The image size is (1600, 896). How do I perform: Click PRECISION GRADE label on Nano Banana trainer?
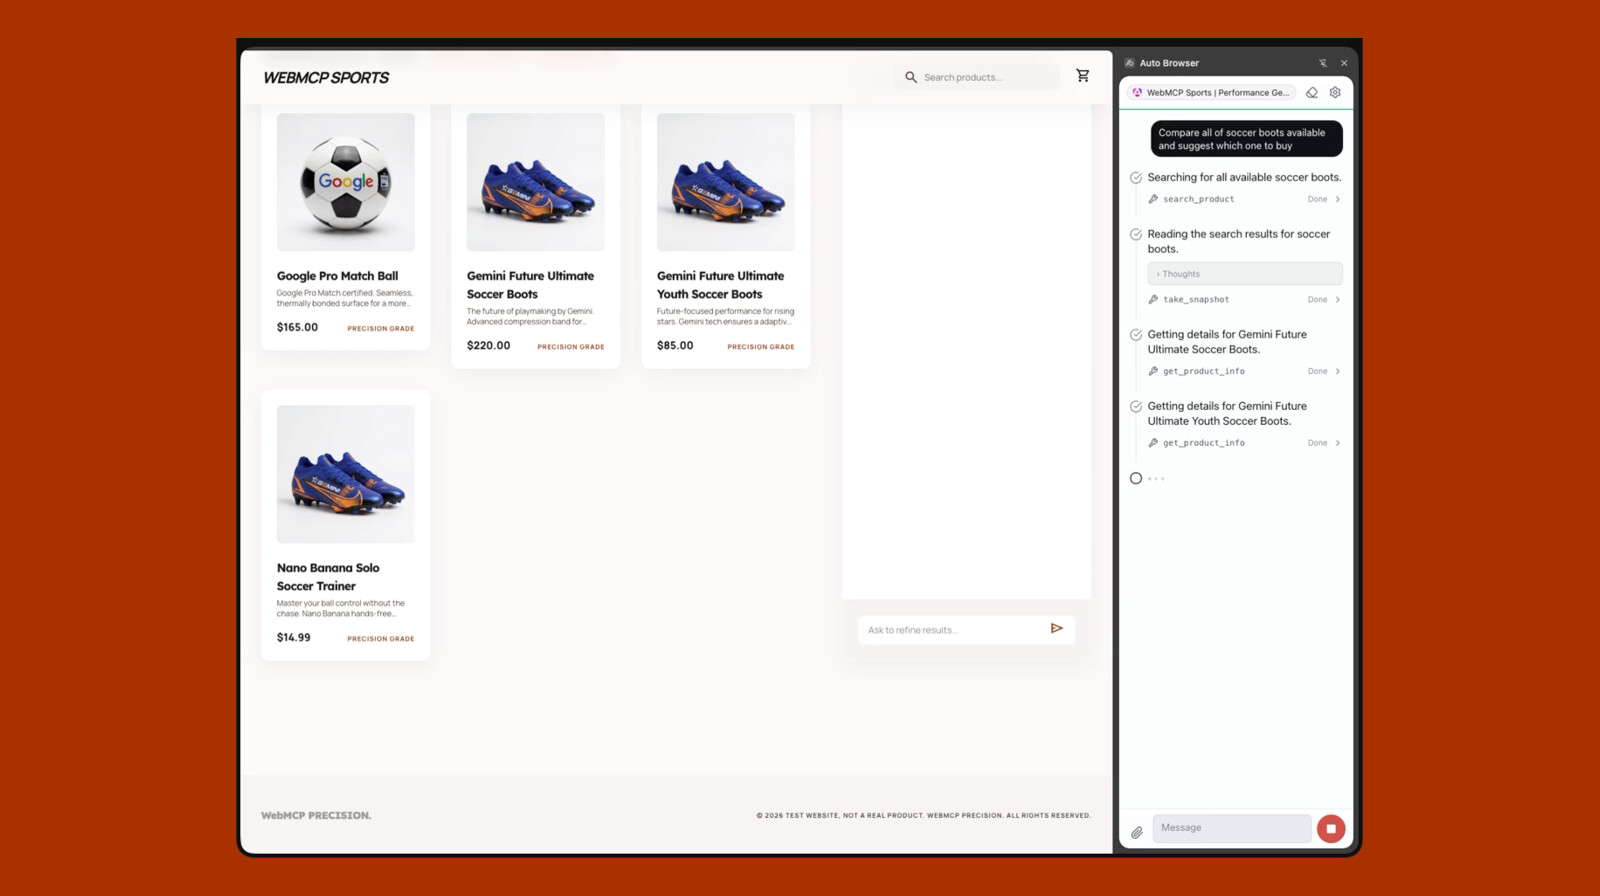tap(381, 639)
